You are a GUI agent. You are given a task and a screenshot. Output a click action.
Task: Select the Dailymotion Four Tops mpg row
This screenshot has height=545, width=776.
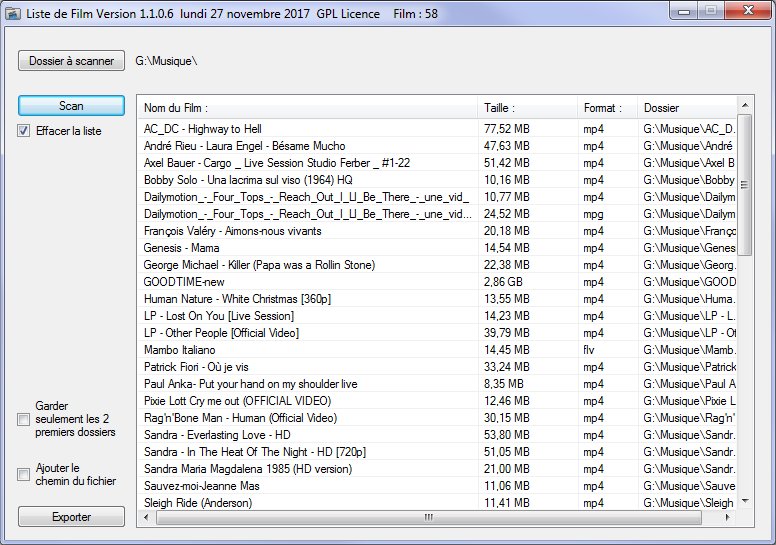pyautogui.click(x=437, y=214)
